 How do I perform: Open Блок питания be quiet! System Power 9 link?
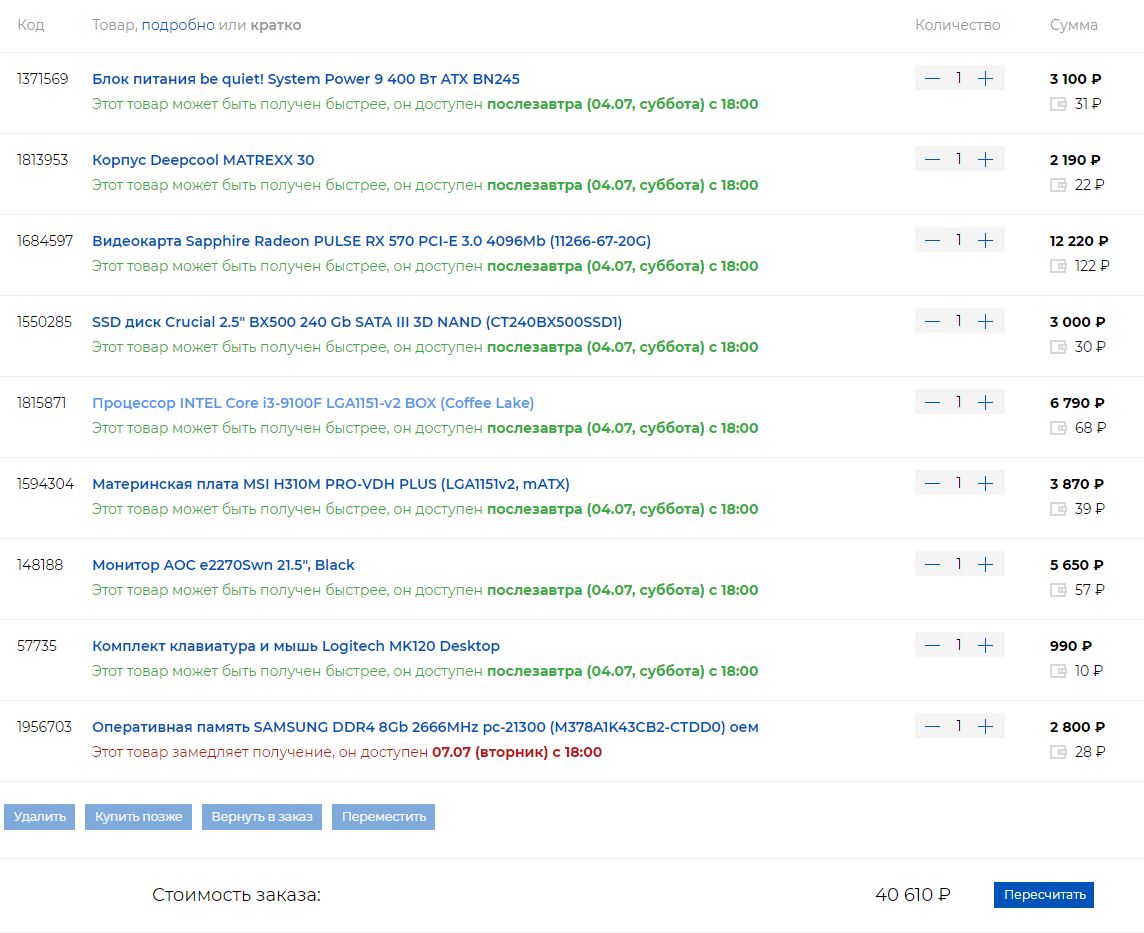(x=306, y=79)
